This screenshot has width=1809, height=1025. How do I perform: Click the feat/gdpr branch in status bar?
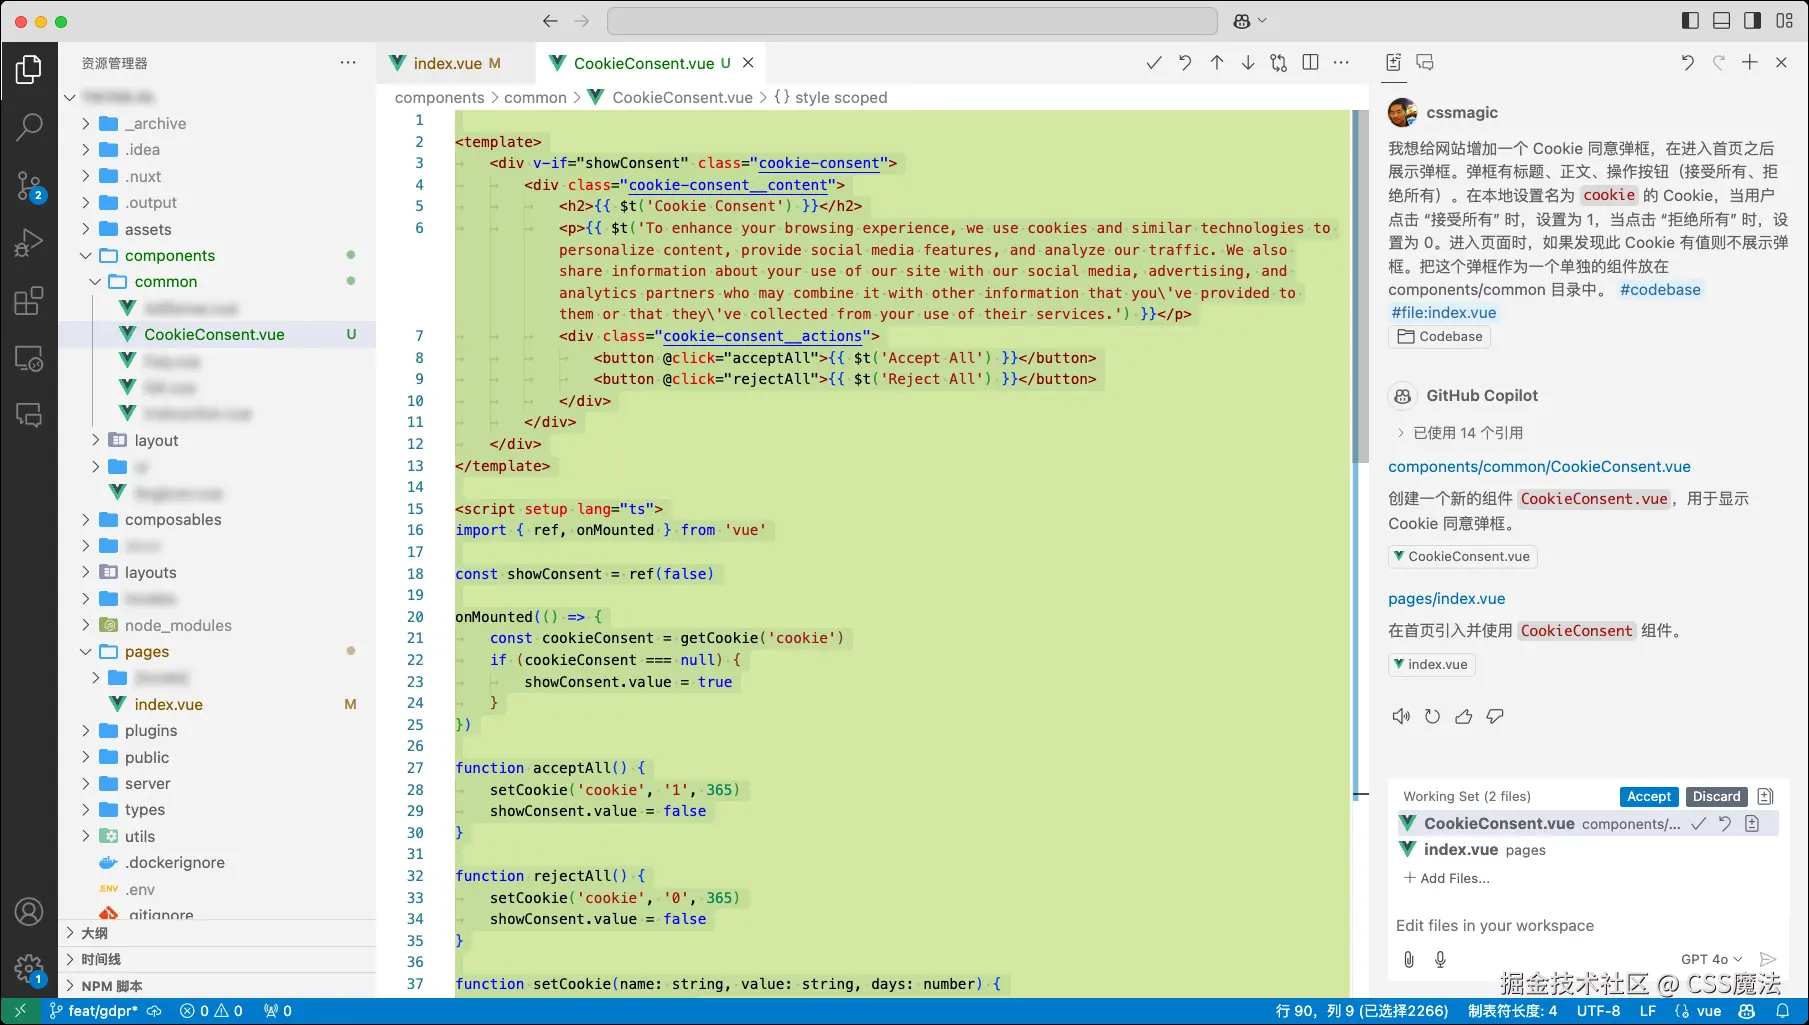(x=93, y=1010)
